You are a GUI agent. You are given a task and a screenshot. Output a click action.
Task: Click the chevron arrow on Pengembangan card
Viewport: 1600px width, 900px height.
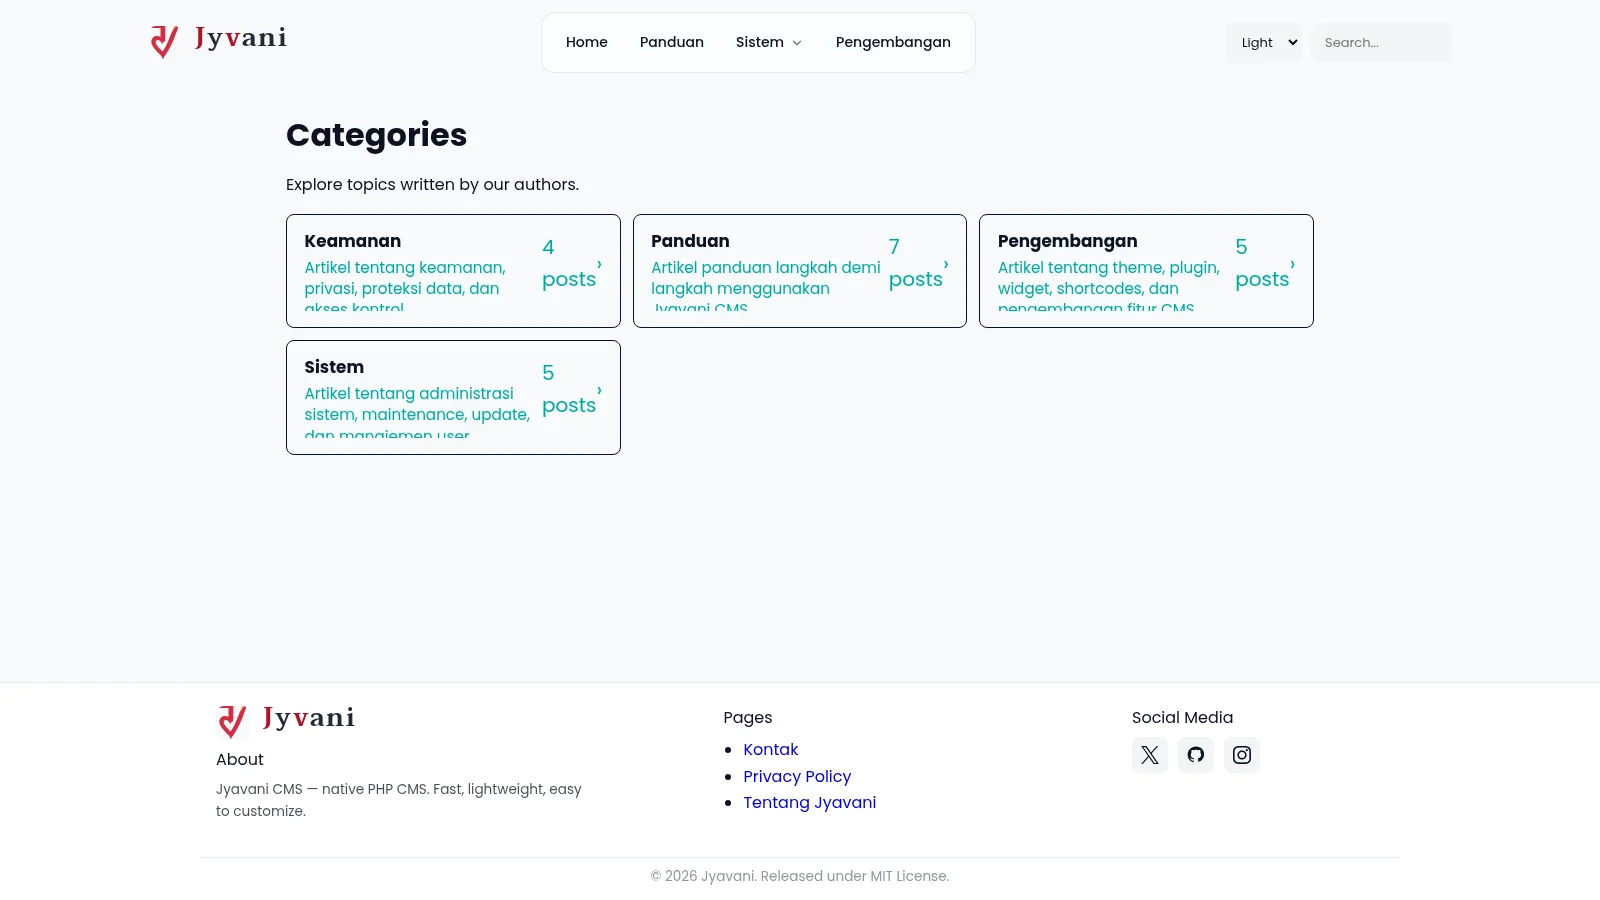pos(1292,264)
